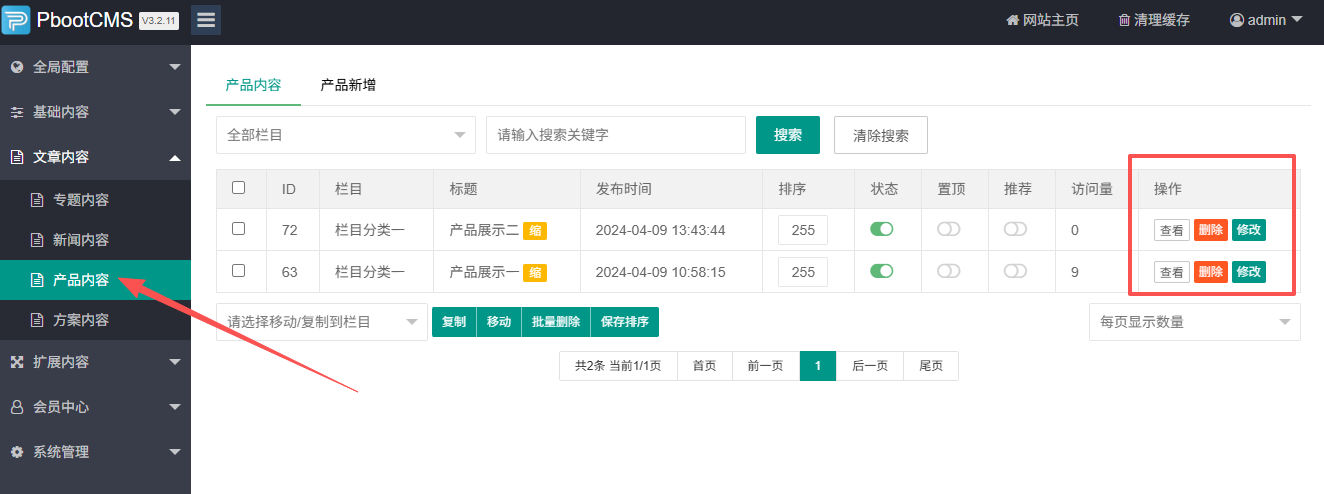The height and width of the screenshot is (494, 1324).
Task: Toggle the sidebar hamburger menu button
Action: (x=206, y=20)
